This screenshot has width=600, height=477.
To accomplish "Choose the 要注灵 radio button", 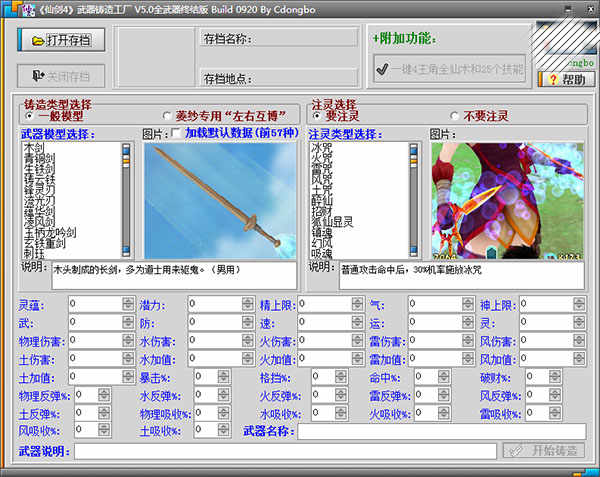I will [x=316, y=116].
